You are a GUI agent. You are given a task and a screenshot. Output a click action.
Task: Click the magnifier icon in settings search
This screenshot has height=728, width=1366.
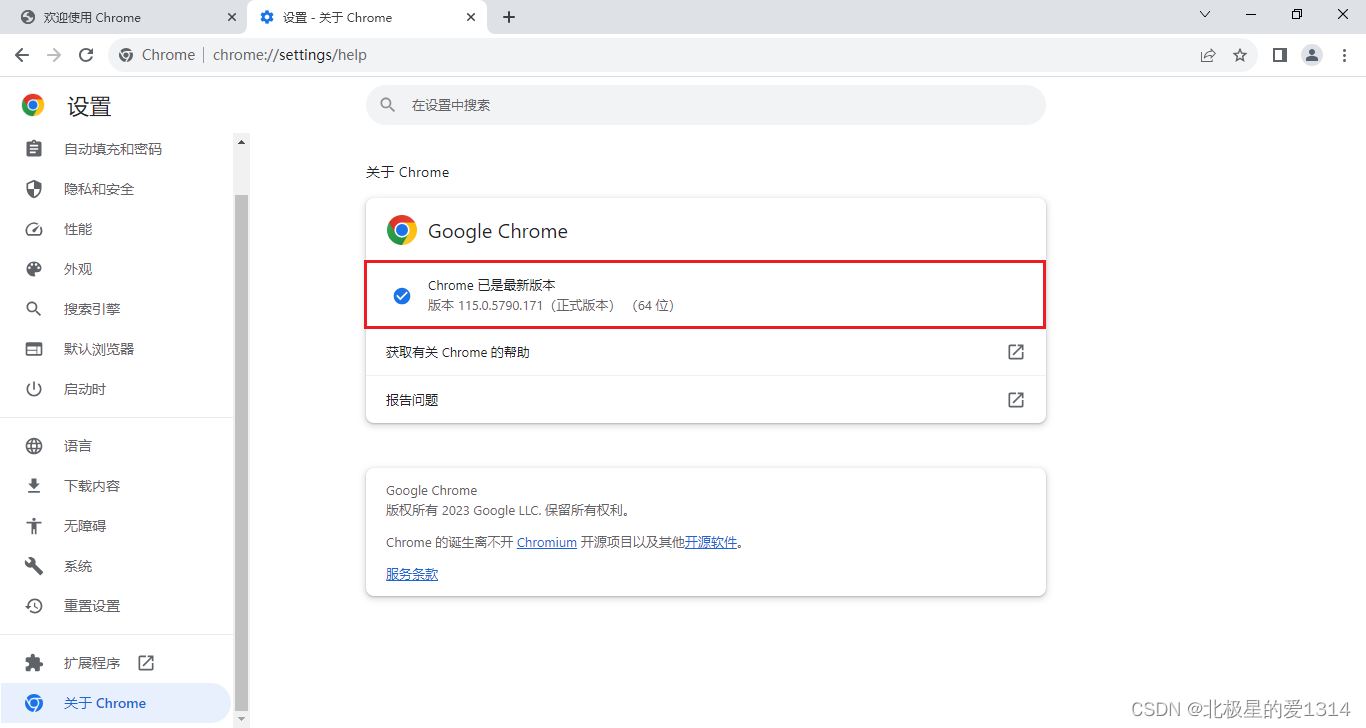click(387, 105)
